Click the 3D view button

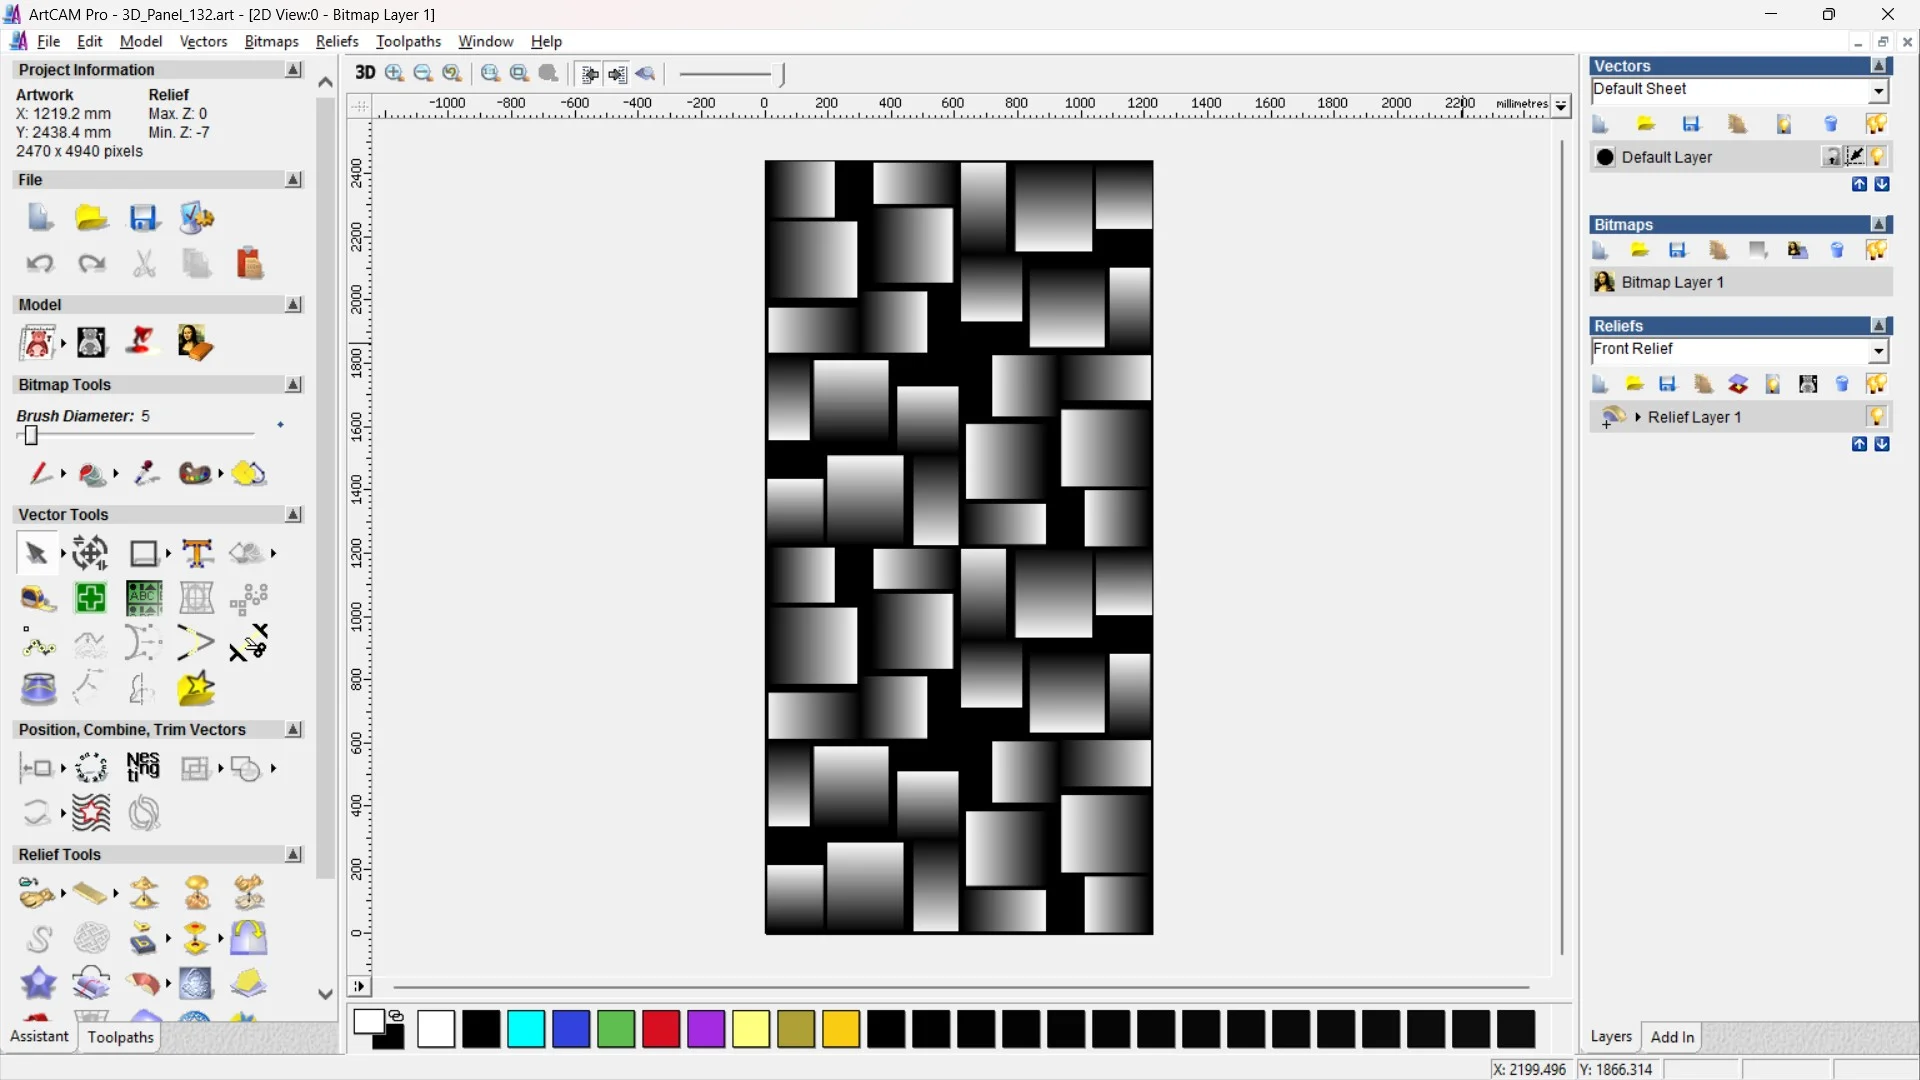pos(365,73)
